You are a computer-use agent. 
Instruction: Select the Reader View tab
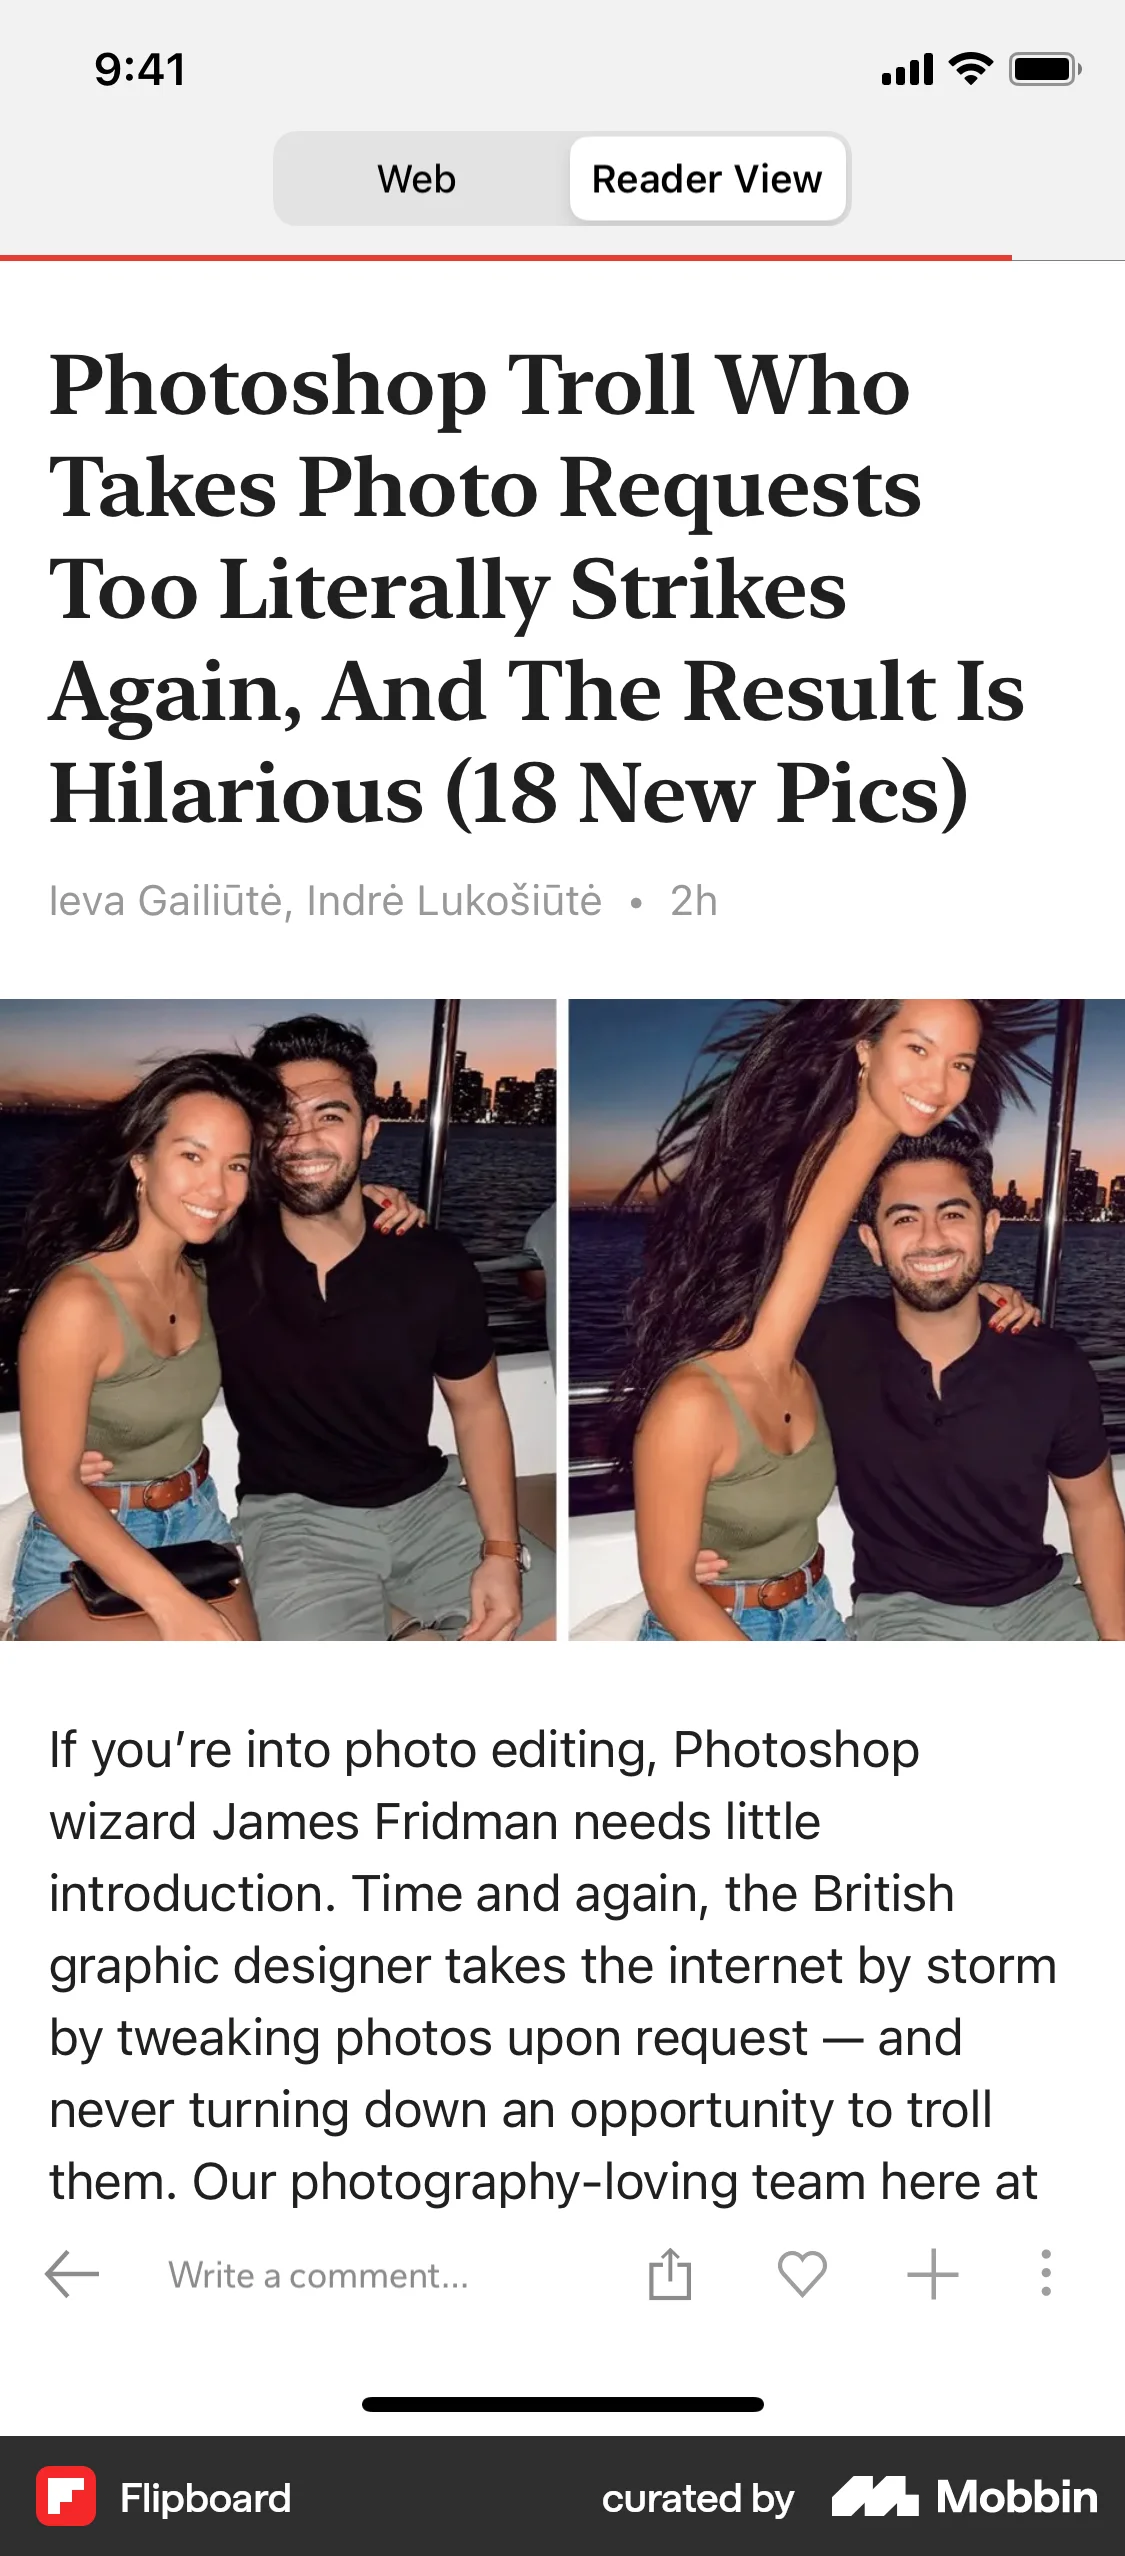[707, 179]
